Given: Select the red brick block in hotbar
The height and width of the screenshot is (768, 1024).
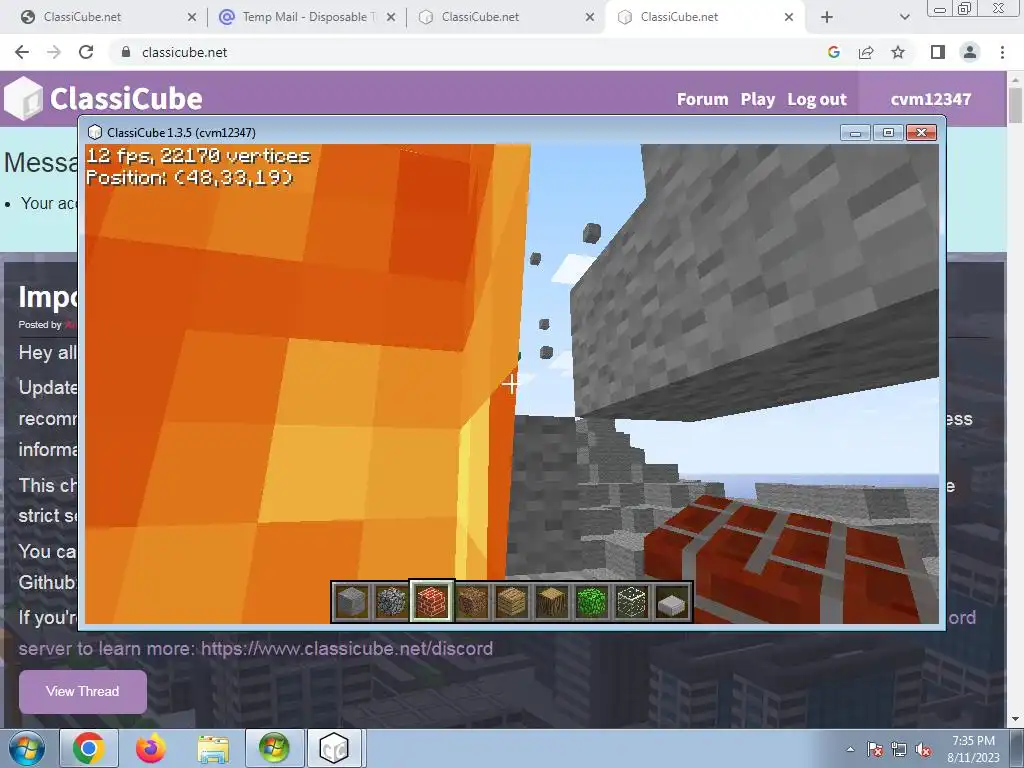Looking at the screenshot, I should pos(432,601).
